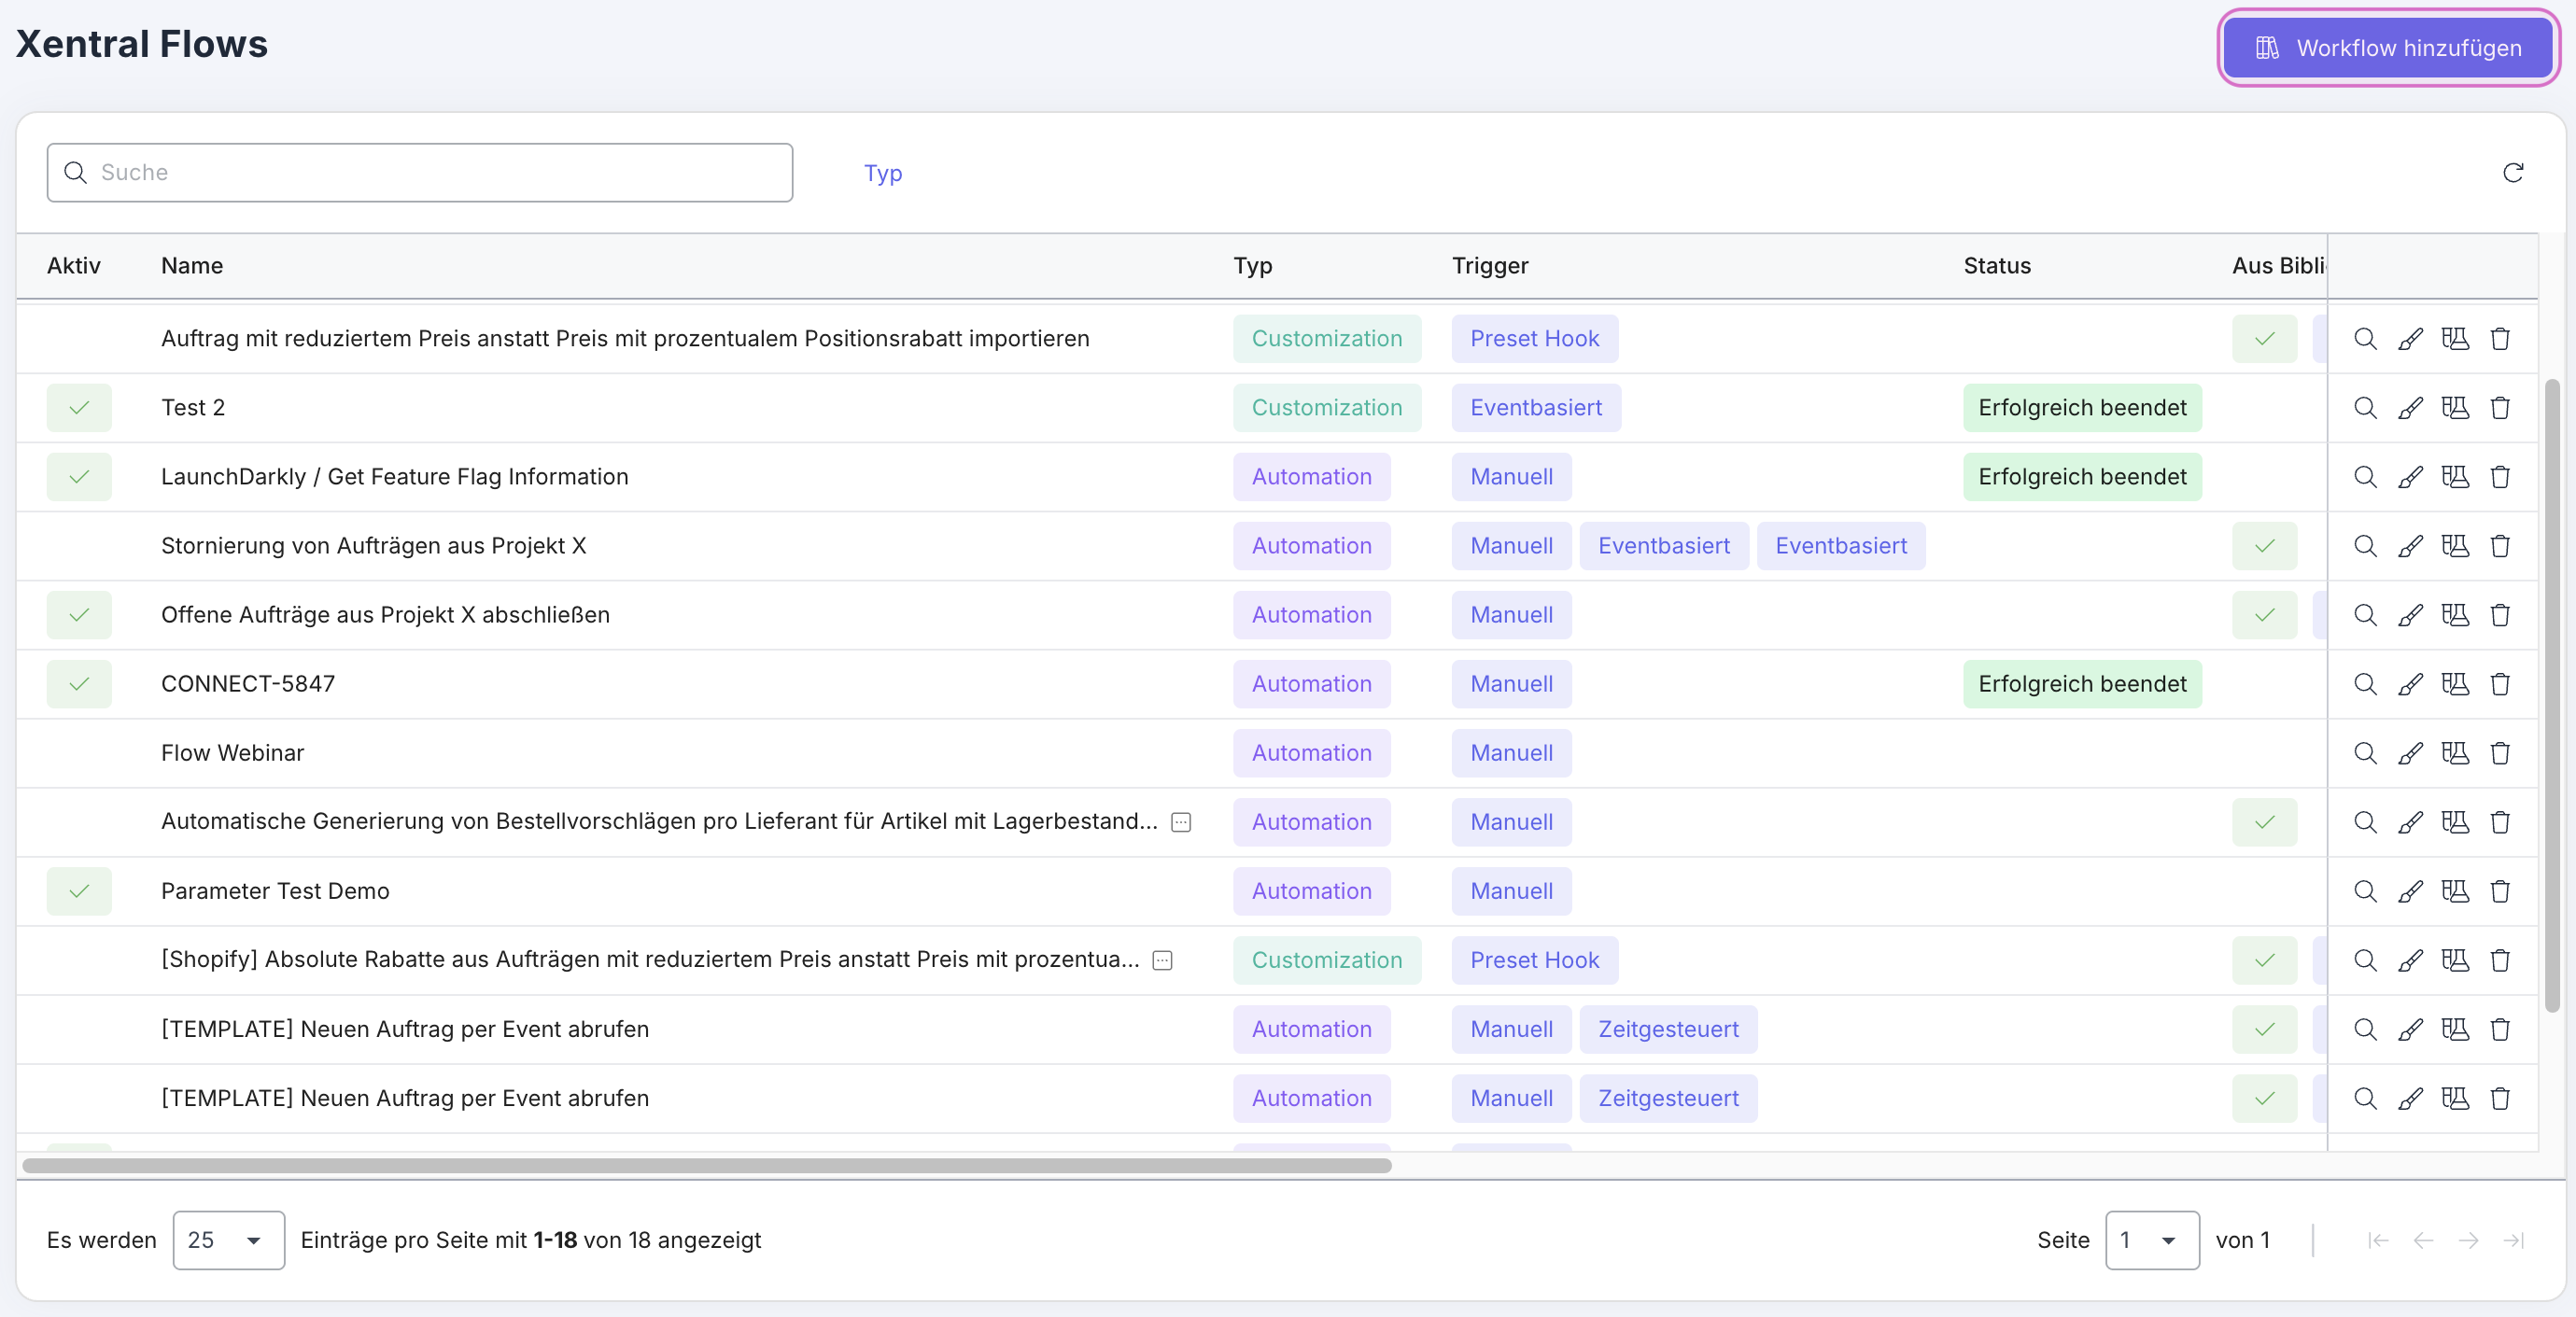The width and height of the screenshot is (2576, 1317).
Task: Go to last page arrow
Action: click(x=2513, y=1240)
